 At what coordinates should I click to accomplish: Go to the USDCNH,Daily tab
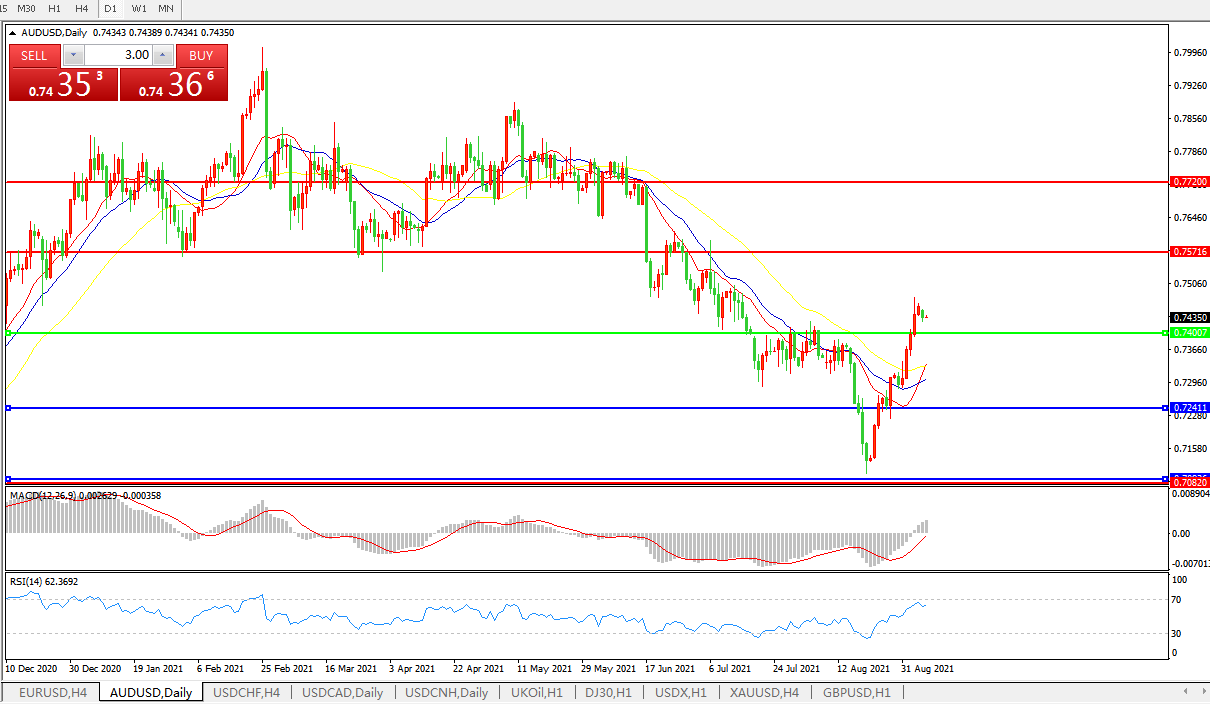click(447, 693)
